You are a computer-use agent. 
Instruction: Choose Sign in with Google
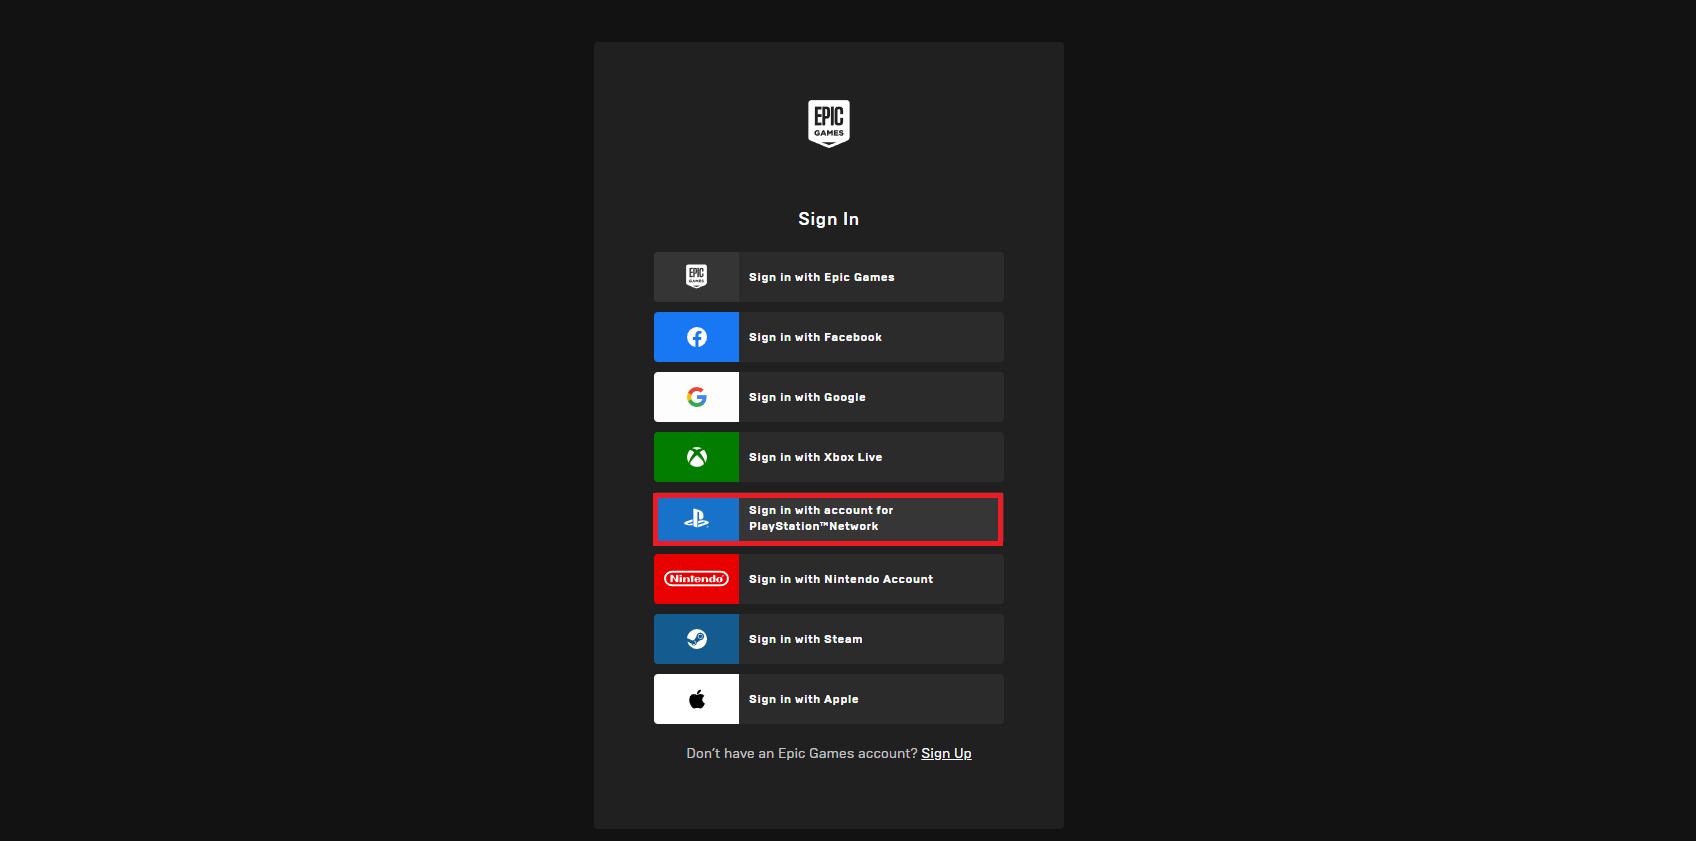coord(829,397)
